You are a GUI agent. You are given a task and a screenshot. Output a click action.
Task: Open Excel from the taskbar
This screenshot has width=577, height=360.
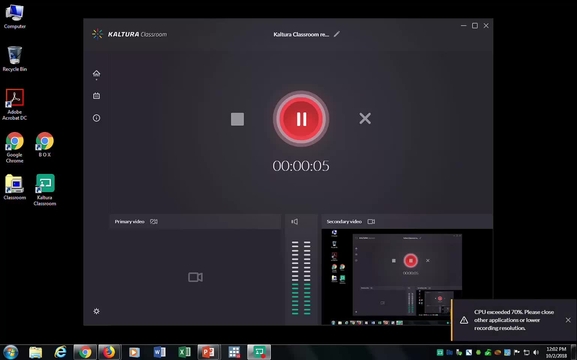[184, 352]
